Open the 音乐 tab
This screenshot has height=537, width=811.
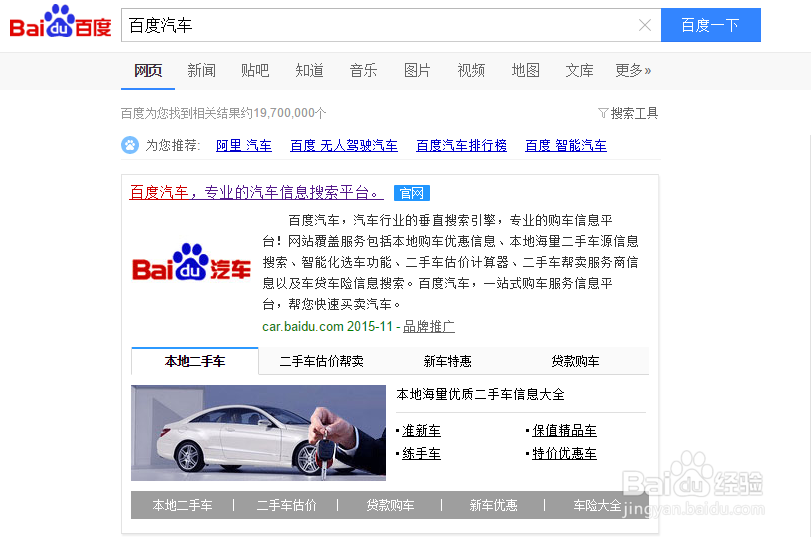363,70
